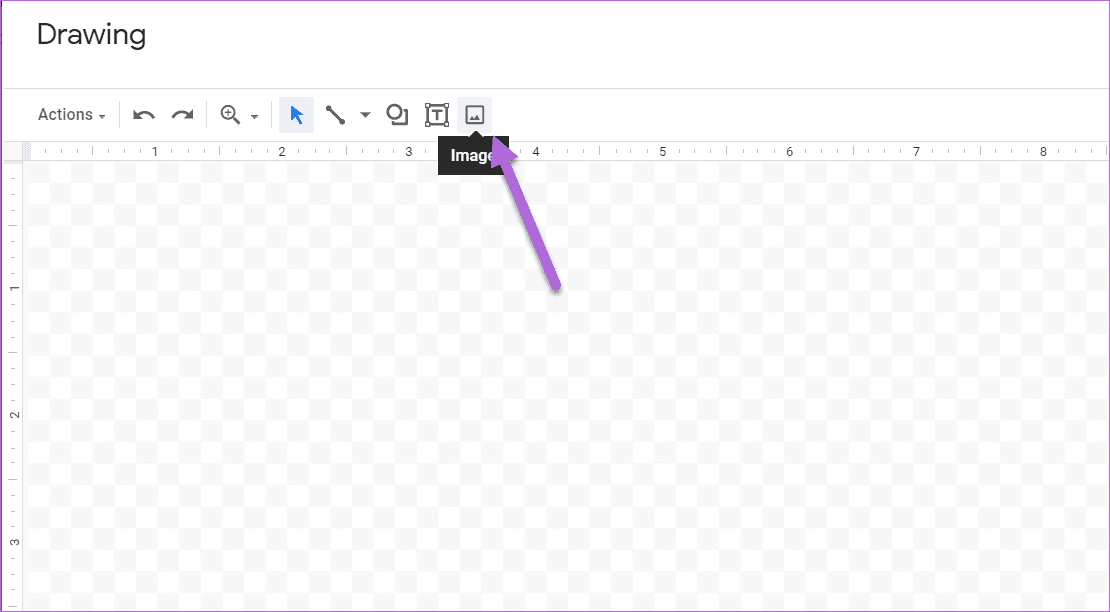The height and width of the screenshot is (612, 1110).
Task: Undo the last action
Action: click(143, 114)
